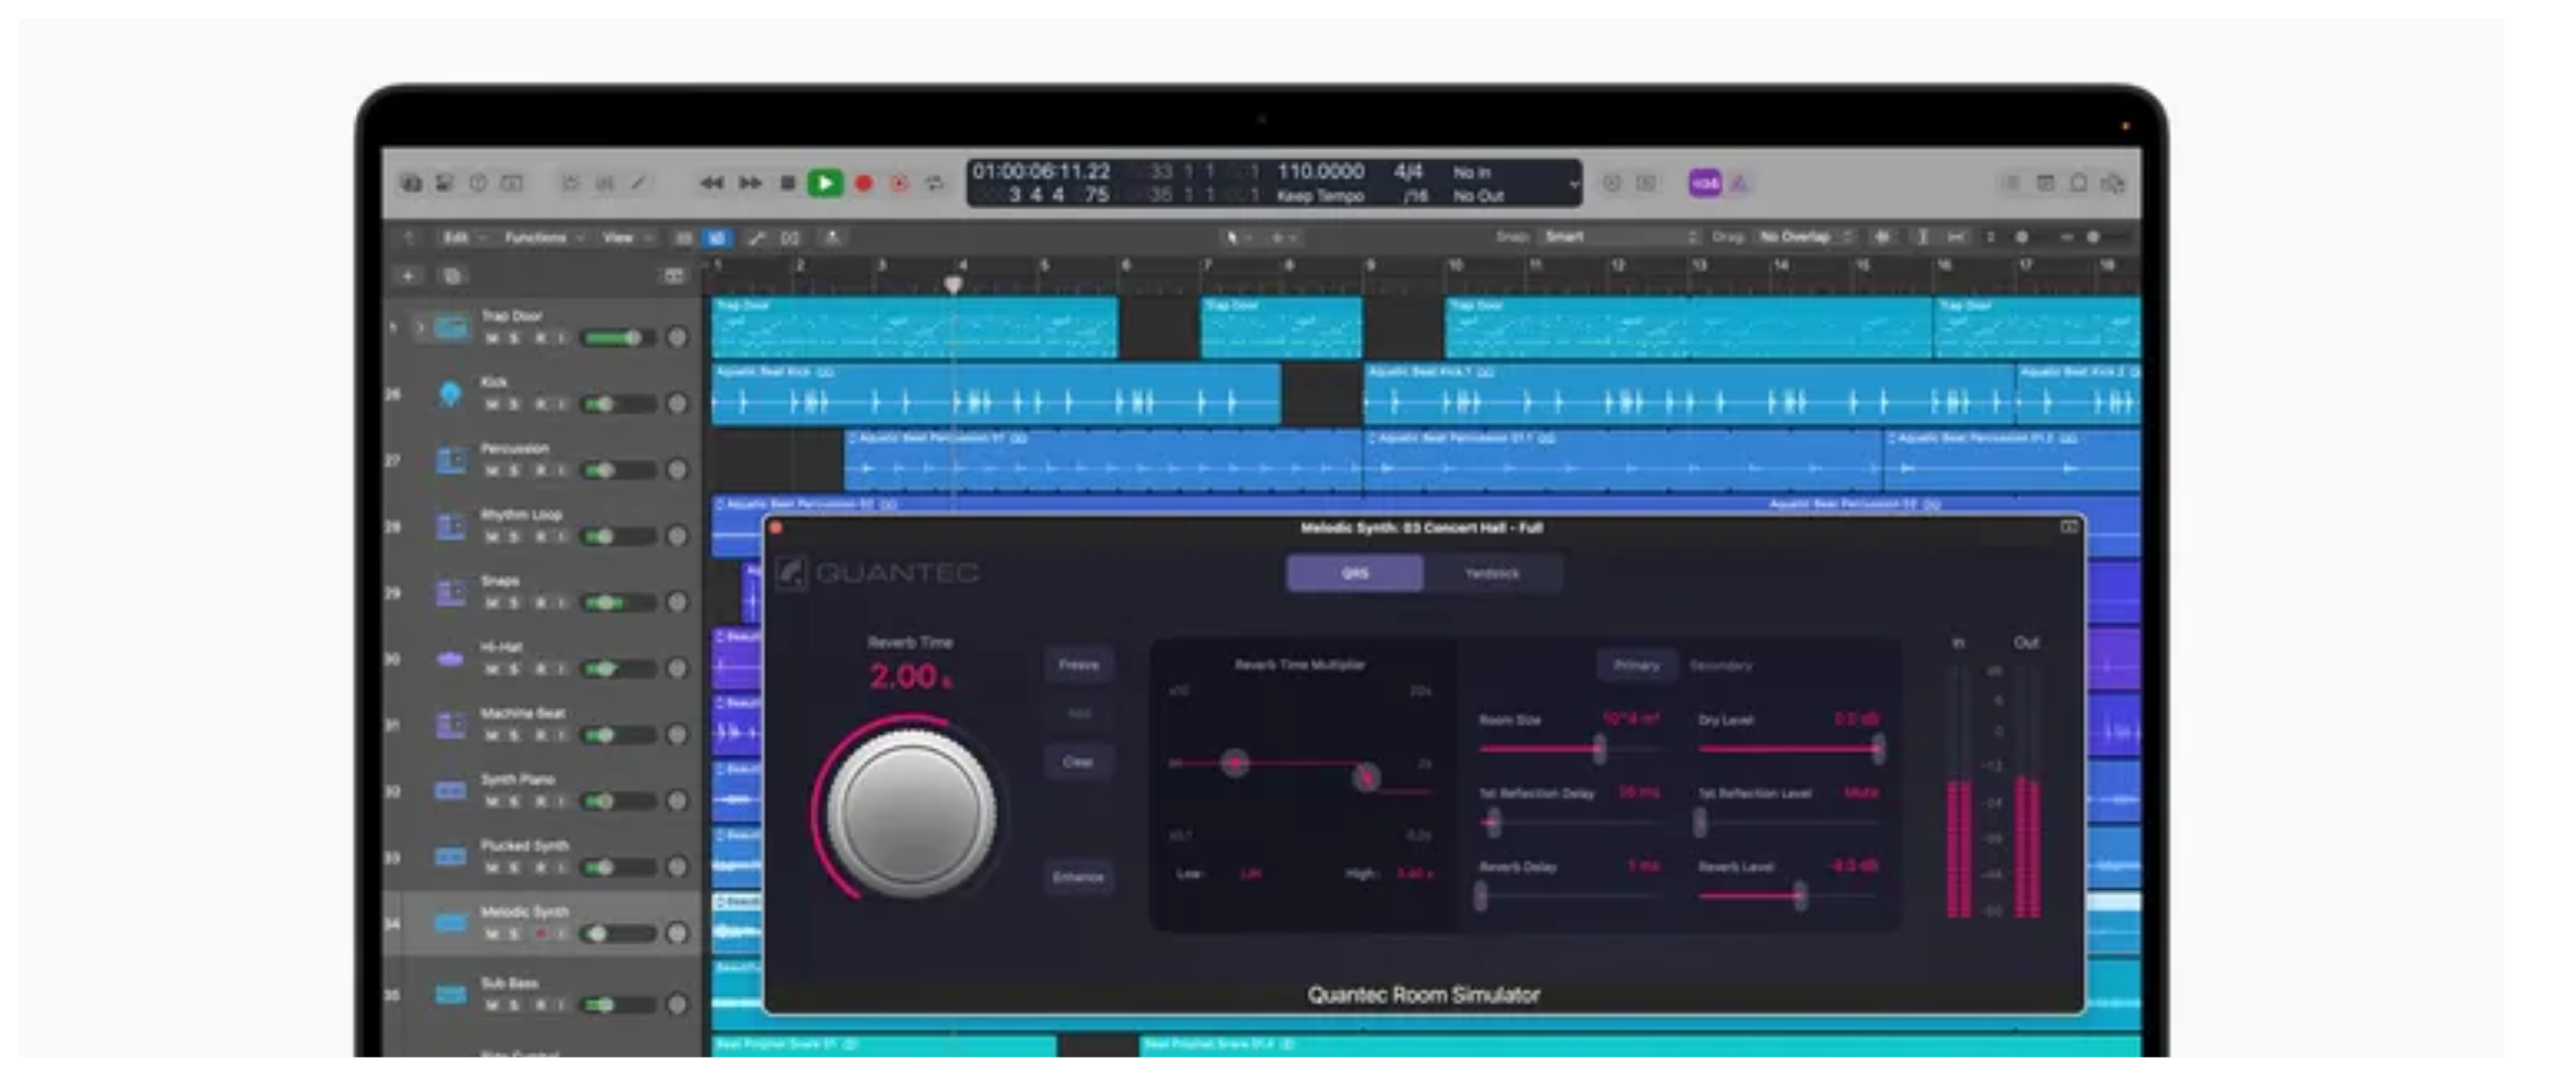This screenshot has height=1076, width=2576.
Task: Adjust the Dry Level slider
Action: coord(1790,749)
